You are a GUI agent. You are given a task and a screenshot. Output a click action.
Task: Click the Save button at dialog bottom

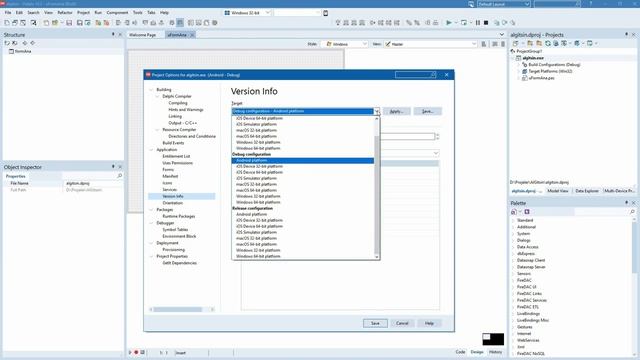point(375,323)
